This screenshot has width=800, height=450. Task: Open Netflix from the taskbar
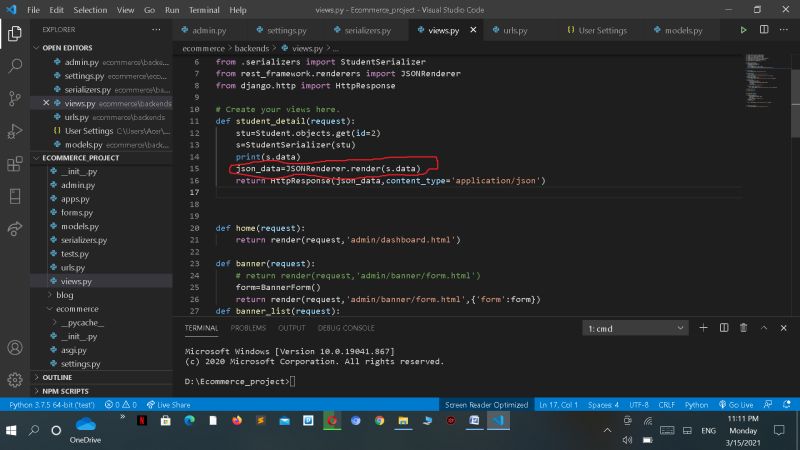(x=142, y=420)
